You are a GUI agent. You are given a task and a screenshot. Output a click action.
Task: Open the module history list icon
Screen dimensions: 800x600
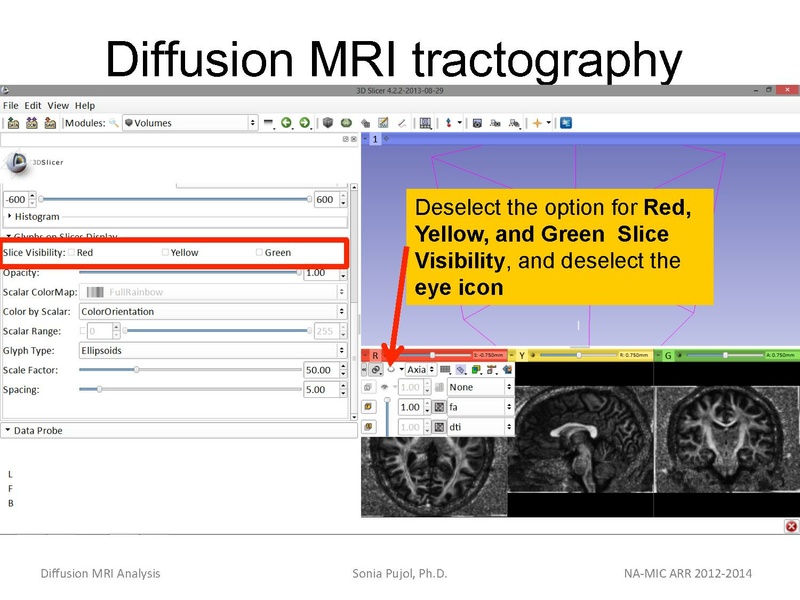coord(268,123)
